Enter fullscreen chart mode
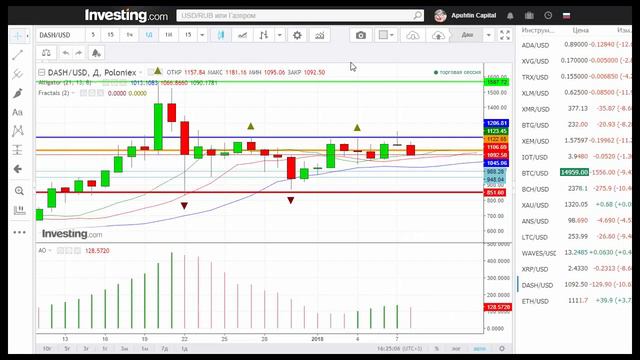This screenshot has height=360, width=640. point(505,35)
